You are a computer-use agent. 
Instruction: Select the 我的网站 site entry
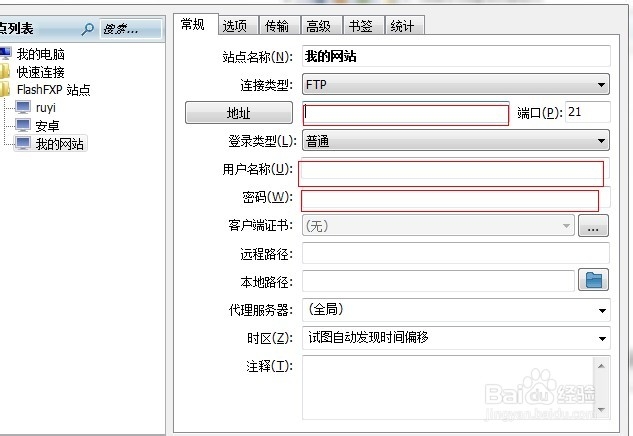point(59,144)
